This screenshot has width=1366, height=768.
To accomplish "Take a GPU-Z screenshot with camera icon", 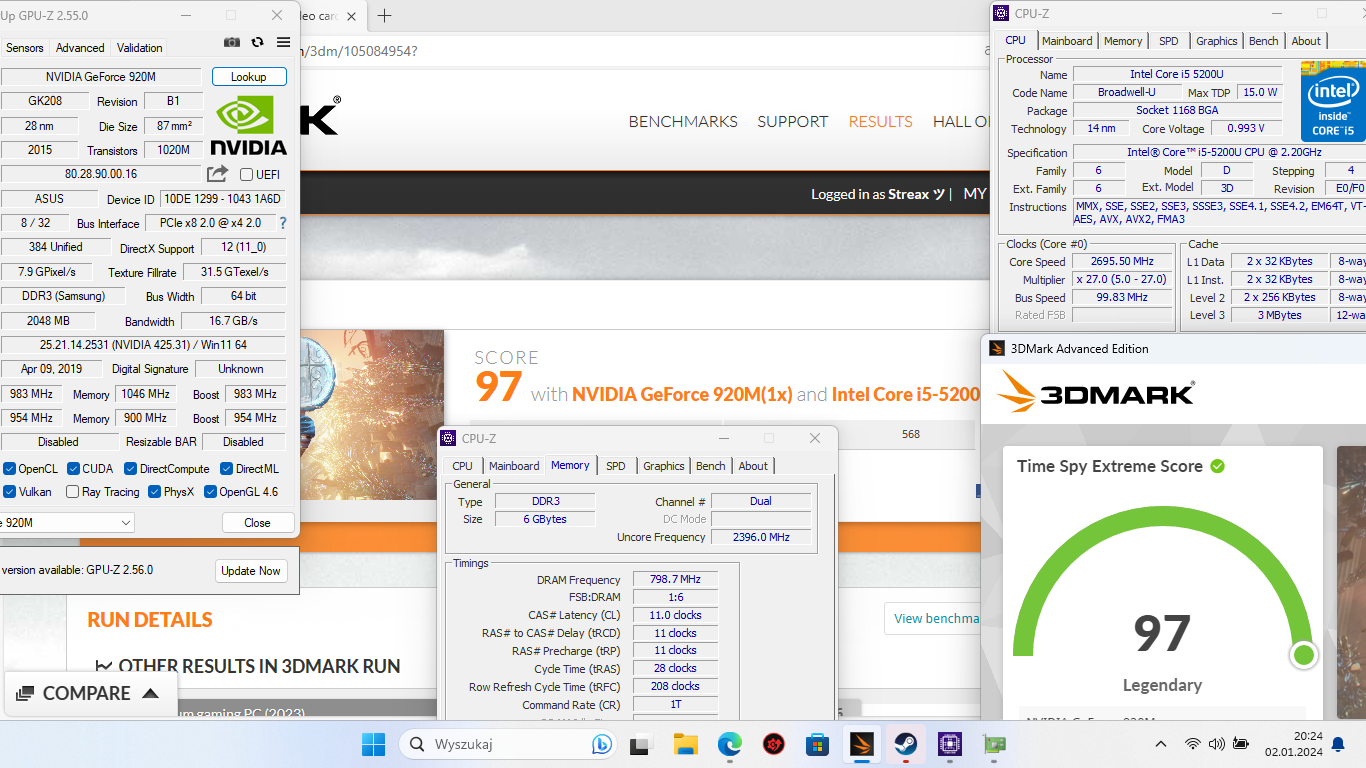I will pyautogui.click(x=232, y=42).
